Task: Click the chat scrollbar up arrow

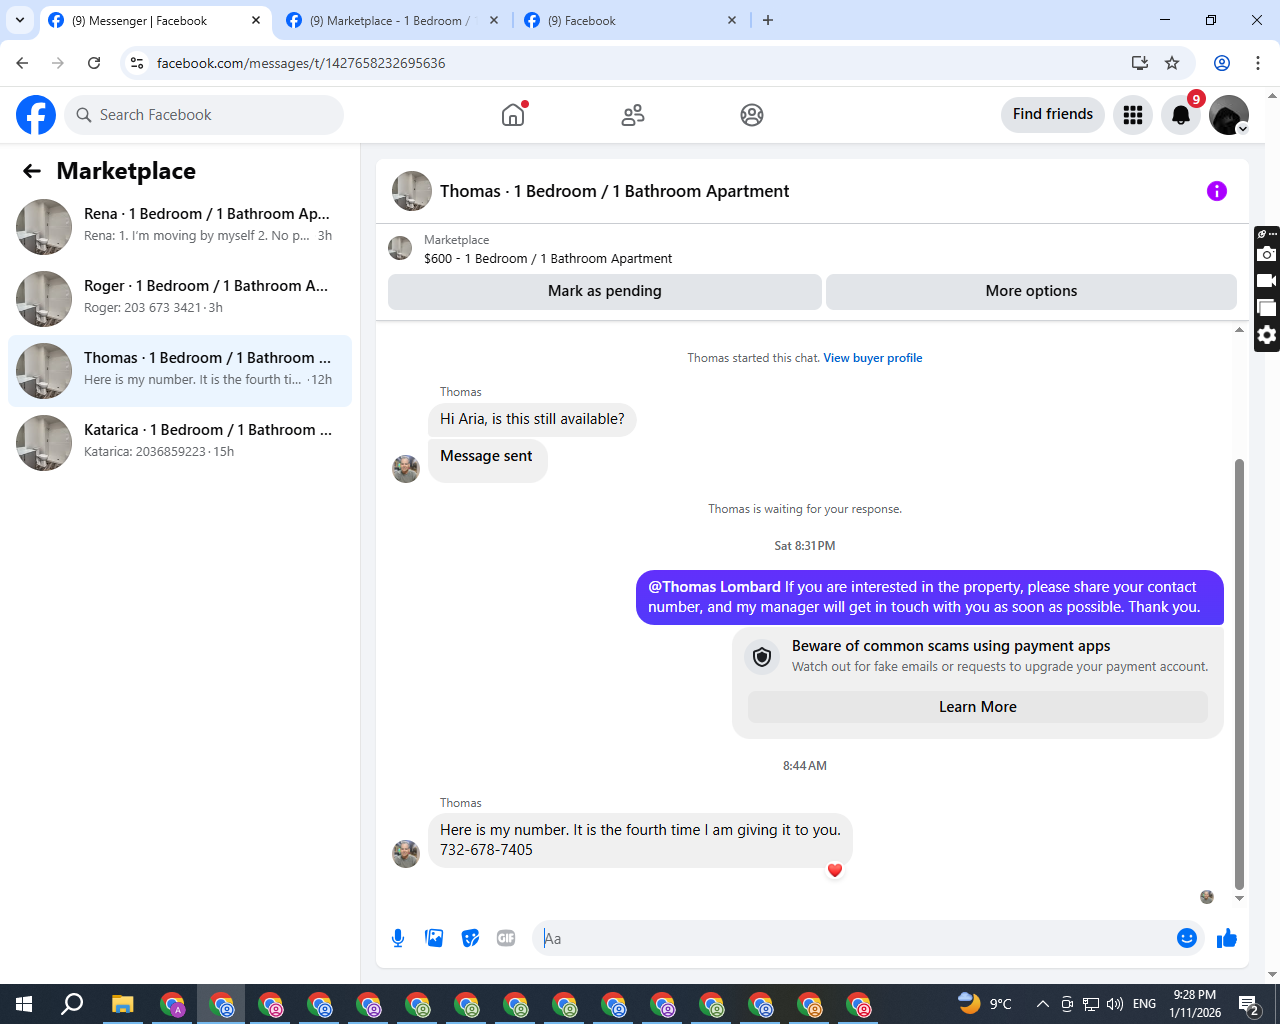Action: 1240,330
